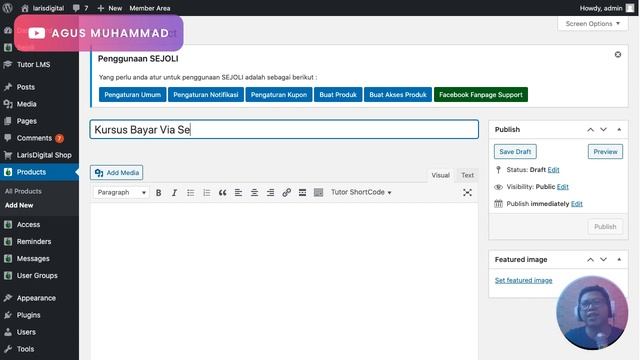Open All Products submenu
Screen dimensions: 640x360
click(23, 191)
